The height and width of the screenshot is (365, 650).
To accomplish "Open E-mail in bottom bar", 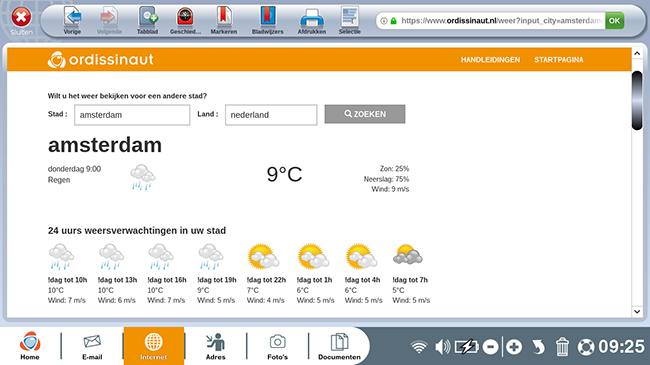I will pyautogui.click(x=92, y=346).
